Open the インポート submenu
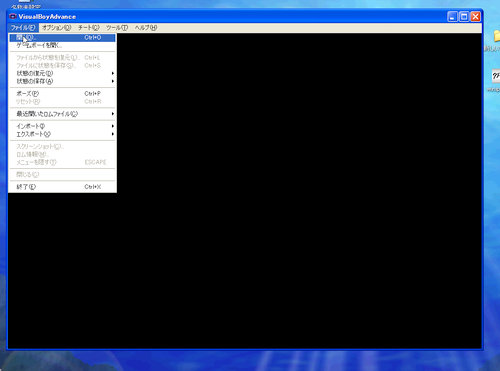500x371 pixels. (62, 126)
